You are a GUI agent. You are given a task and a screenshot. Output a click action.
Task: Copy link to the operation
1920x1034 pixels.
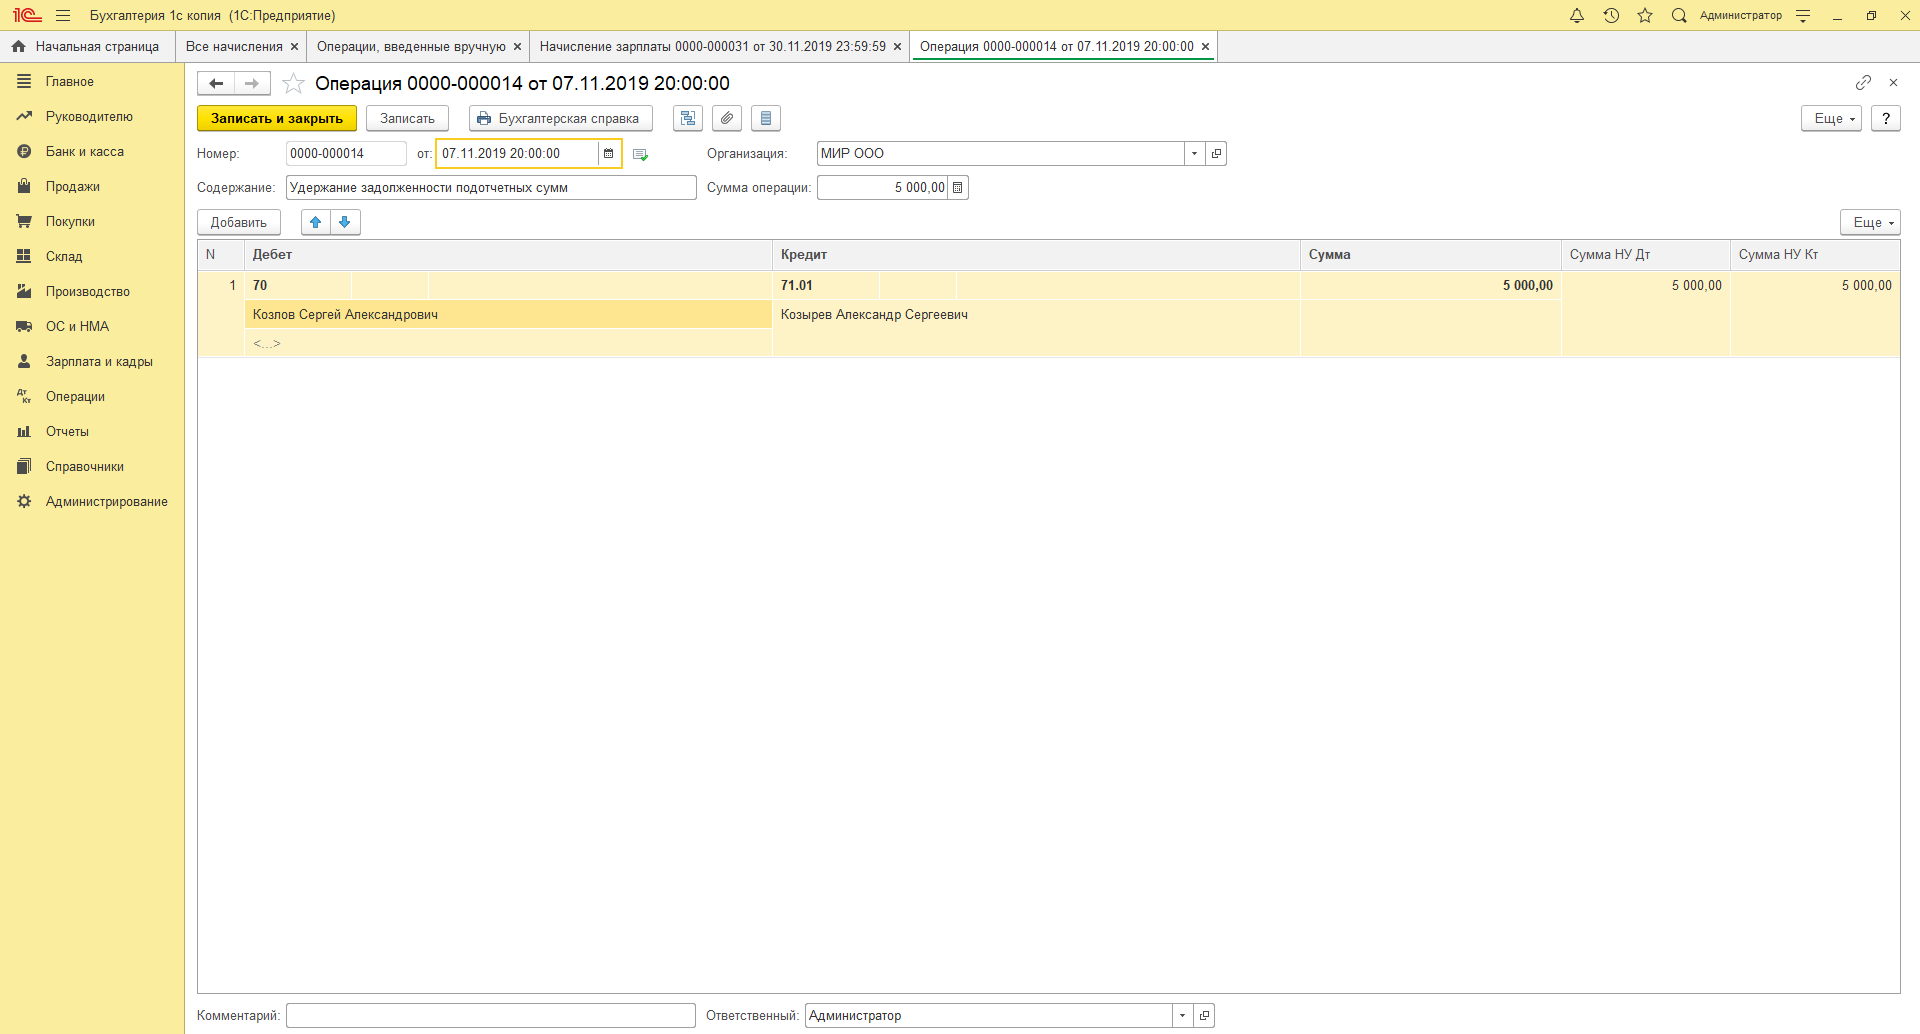(x=1863, y=82)
